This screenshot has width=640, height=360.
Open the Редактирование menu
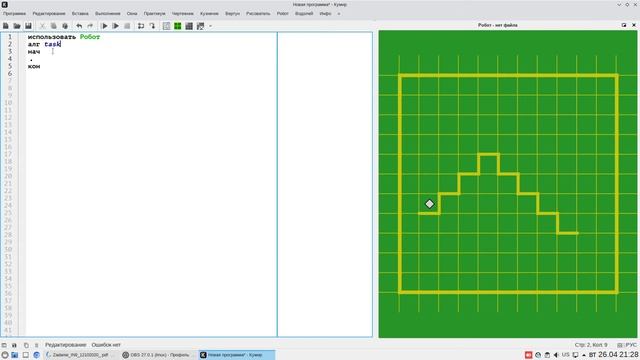point(49,13)
